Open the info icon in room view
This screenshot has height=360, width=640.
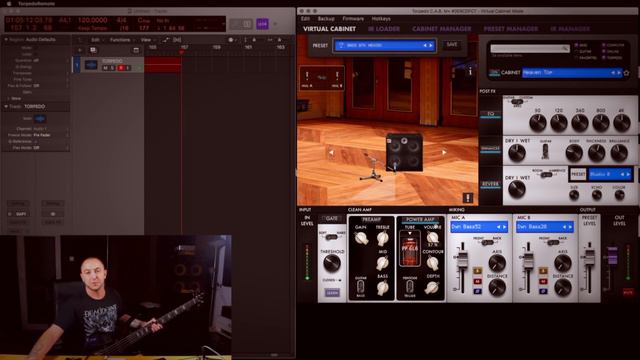(470, 71)
